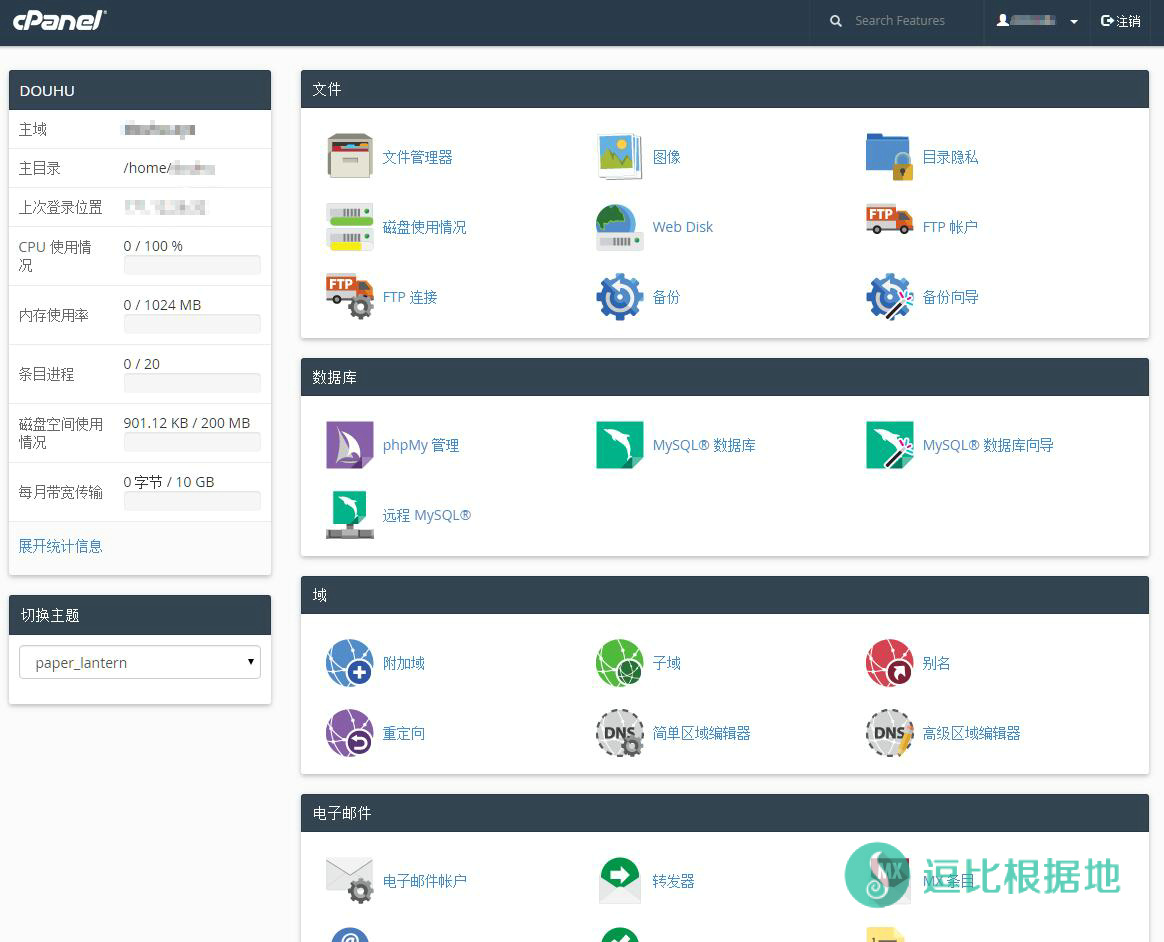Click the Backup (备份) gear icon
The image size is (1164, 942).
(x=619, y=297)
